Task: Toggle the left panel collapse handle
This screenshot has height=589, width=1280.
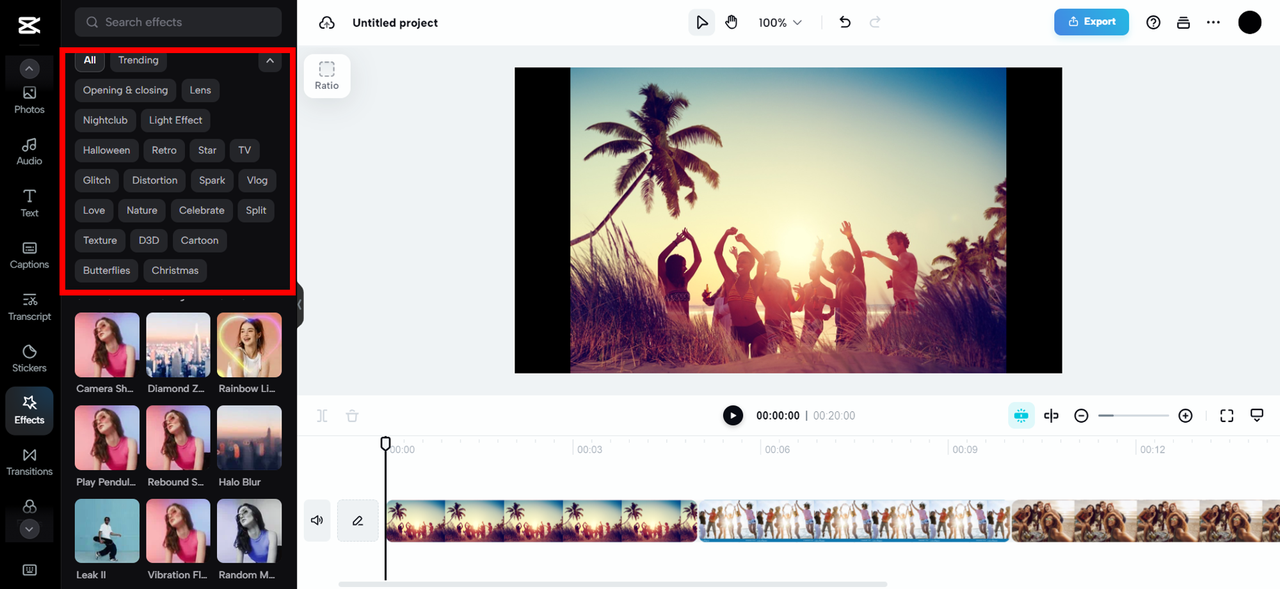Action: point(299,305)
